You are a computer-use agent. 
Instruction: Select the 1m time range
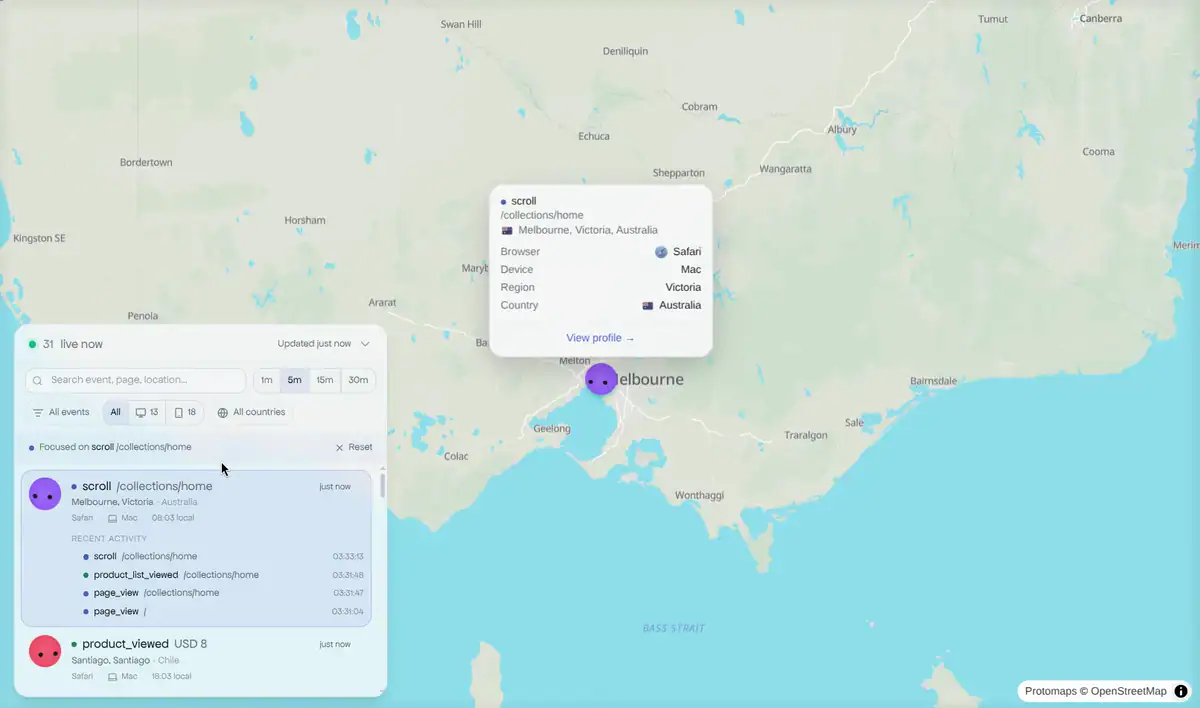267,380
